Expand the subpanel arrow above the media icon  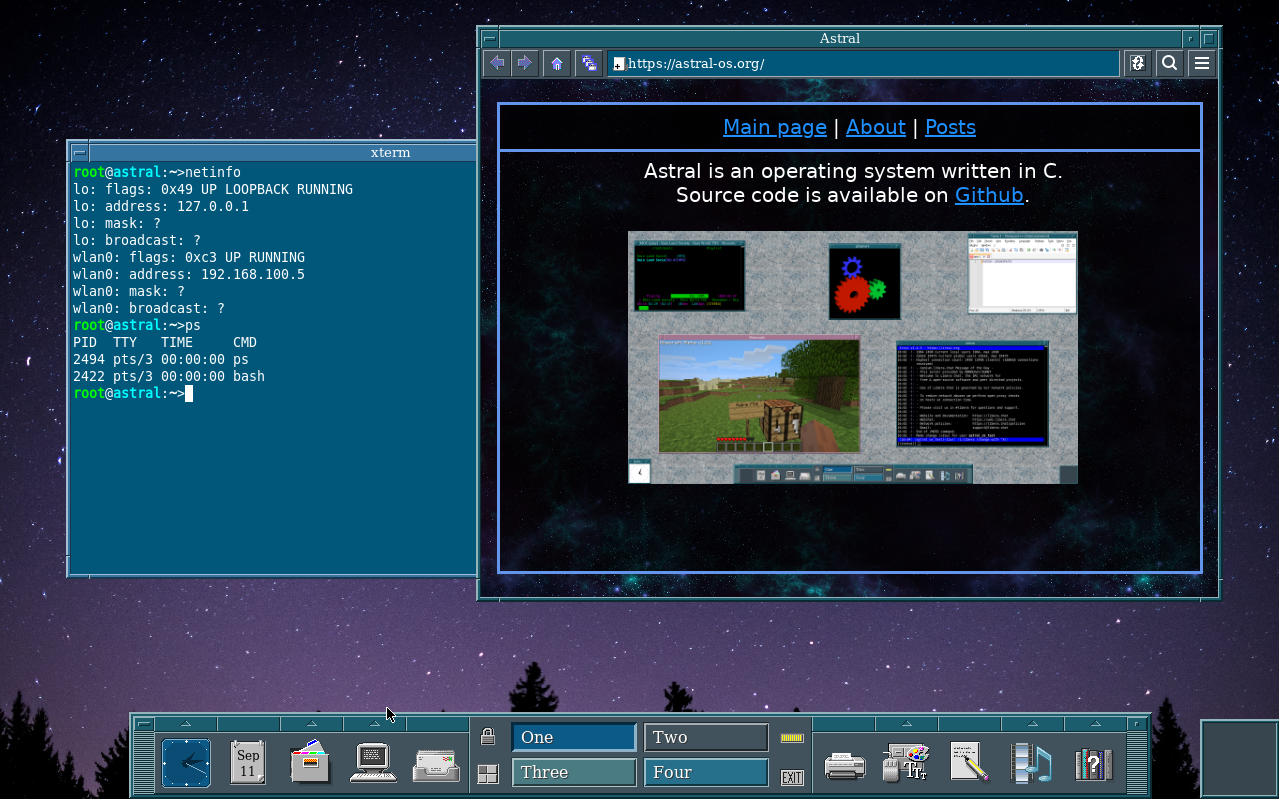point(1033,724)
